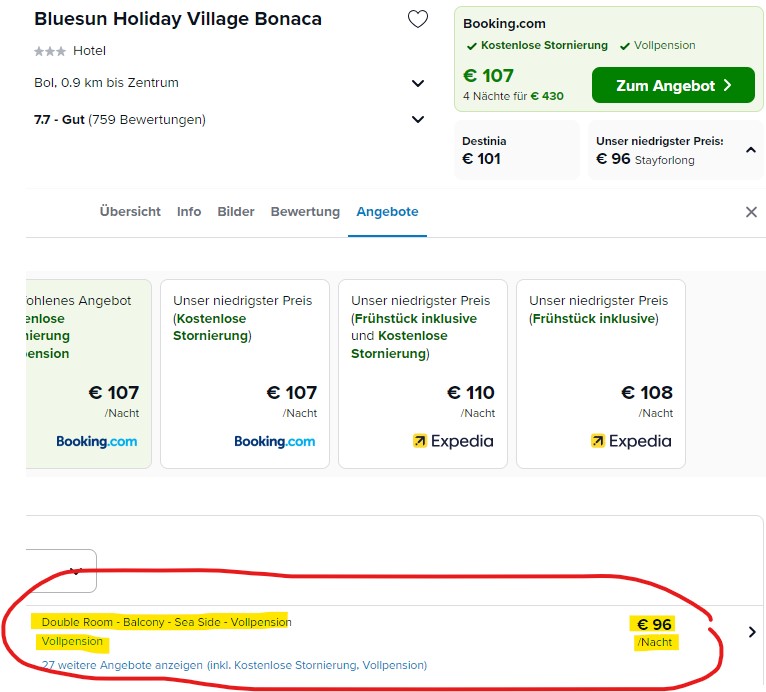Choose the Expedia Frühstück inklusive € 108 card
Screen dimensions: 766x692
601,374
